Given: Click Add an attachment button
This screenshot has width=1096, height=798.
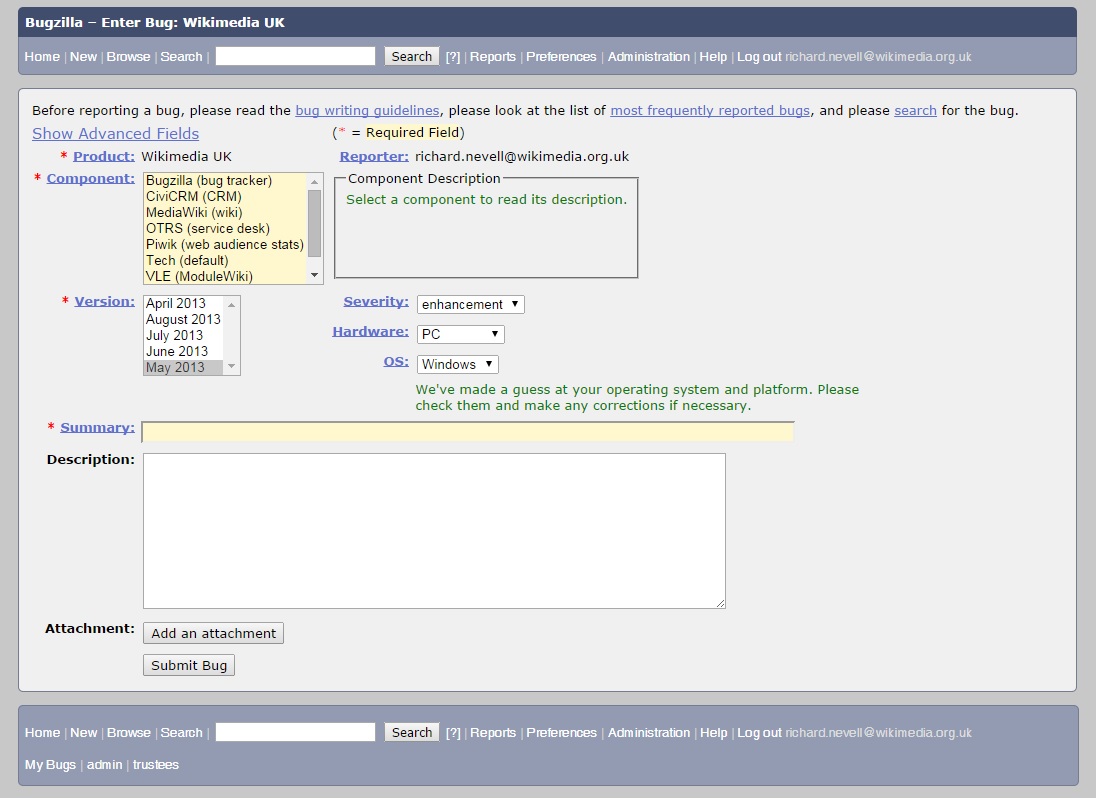Looking at the screenshot, I should 213,633.
